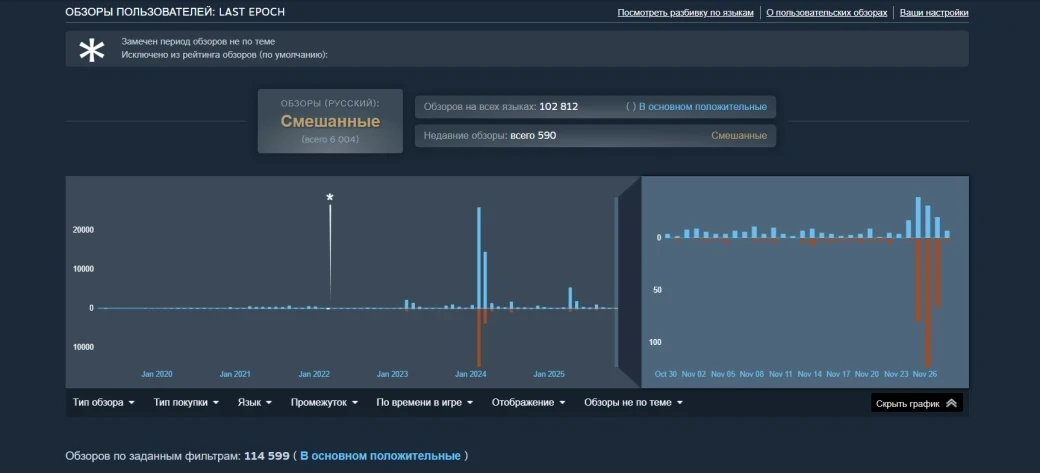Viewport: 1040px width, 473px height.
Task: Click the asterisk marker above the 2022 spike
Action: [x=330, y=198]
